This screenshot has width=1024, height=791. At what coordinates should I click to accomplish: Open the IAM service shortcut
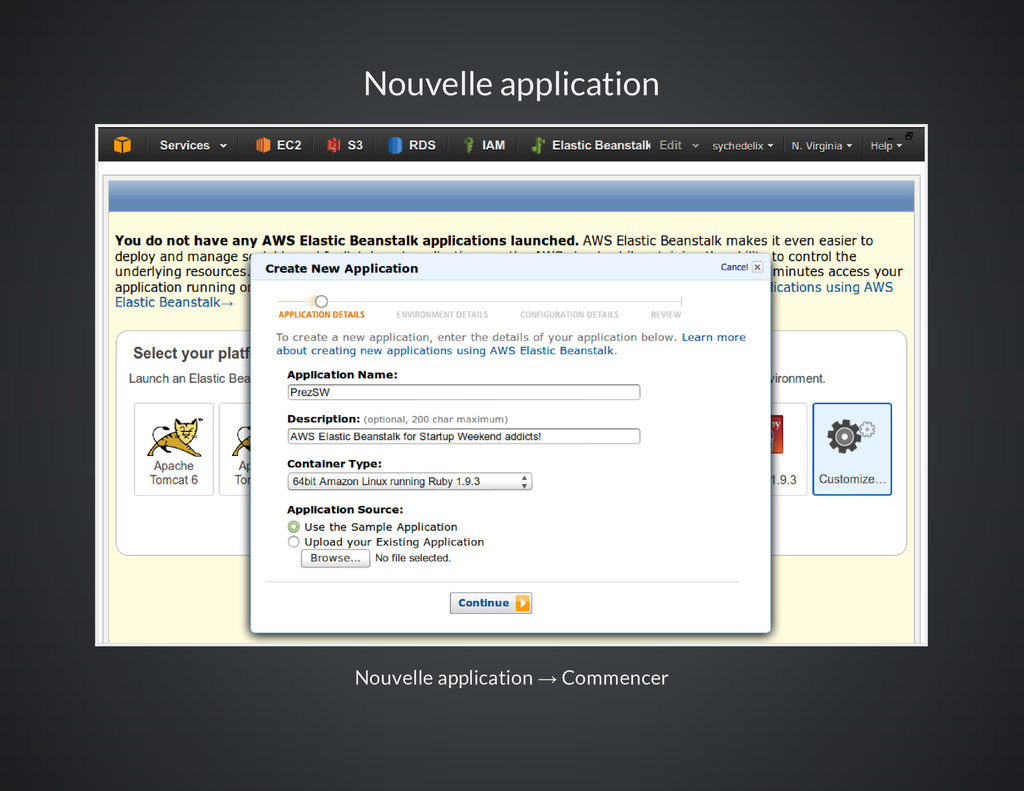pyautogui.click(x=484, y=145)
